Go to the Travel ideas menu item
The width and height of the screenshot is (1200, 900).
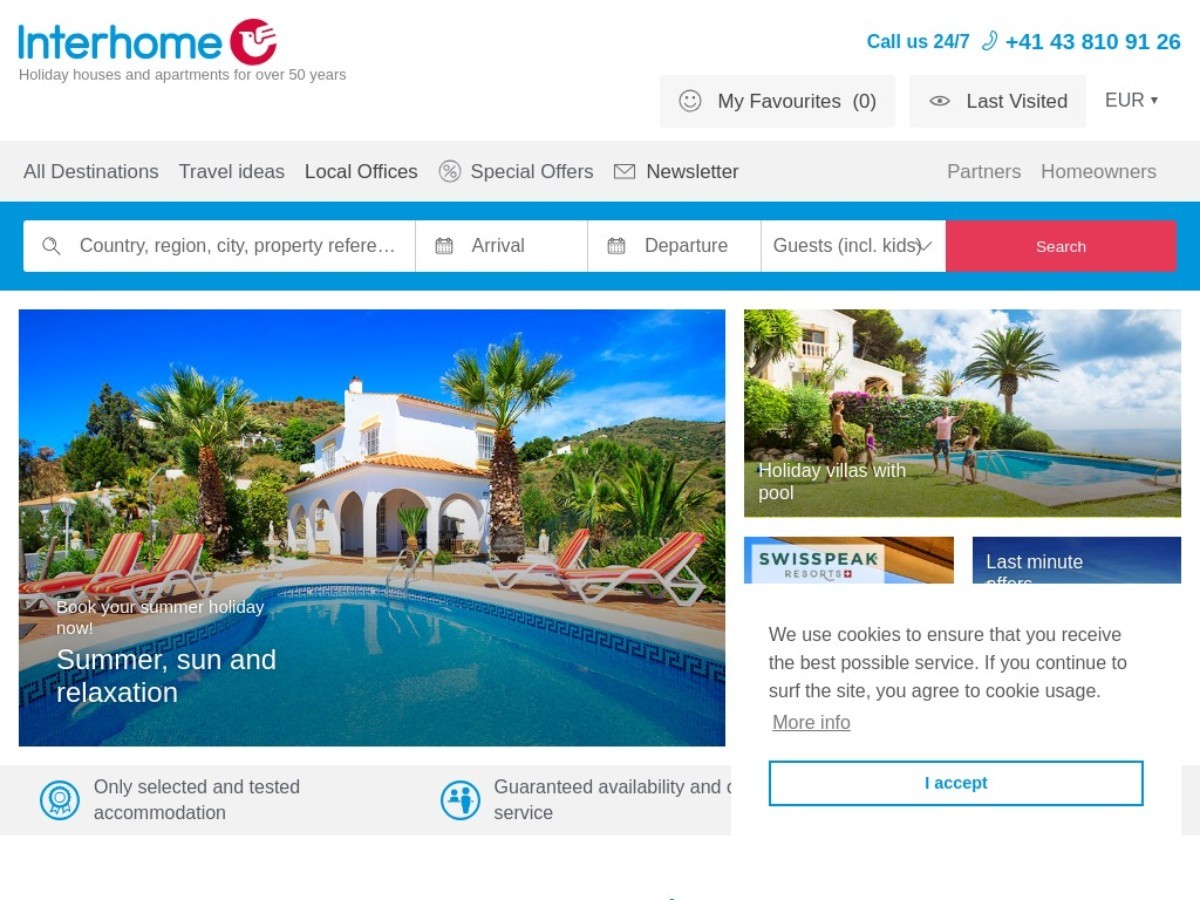[x=232, y=171]
